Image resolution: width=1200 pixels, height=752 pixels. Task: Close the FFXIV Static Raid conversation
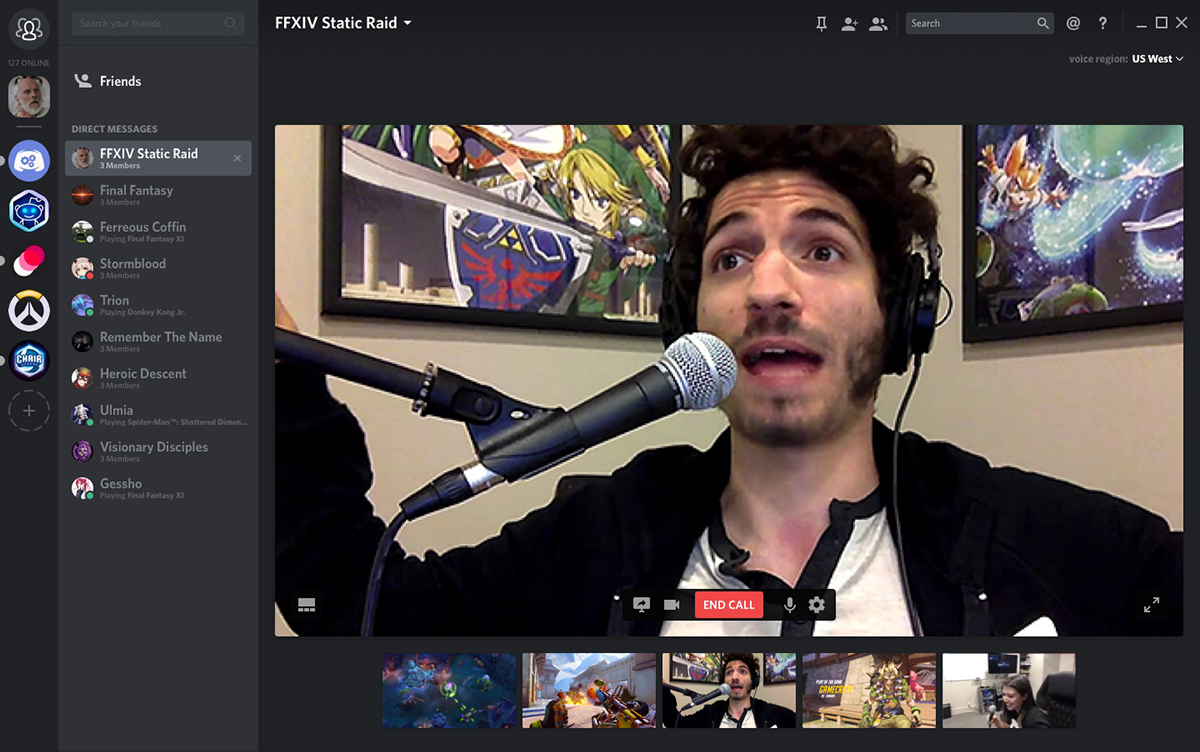[237, 158]
